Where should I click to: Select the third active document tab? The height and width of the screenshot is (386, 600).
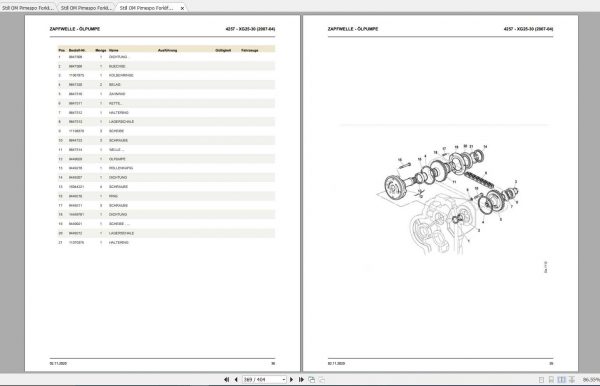click(146, 8)
